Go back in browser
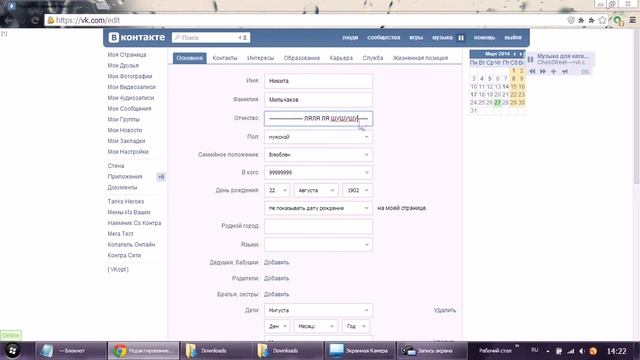The width and height of the screenshot is (640, 360). [9, 20]
